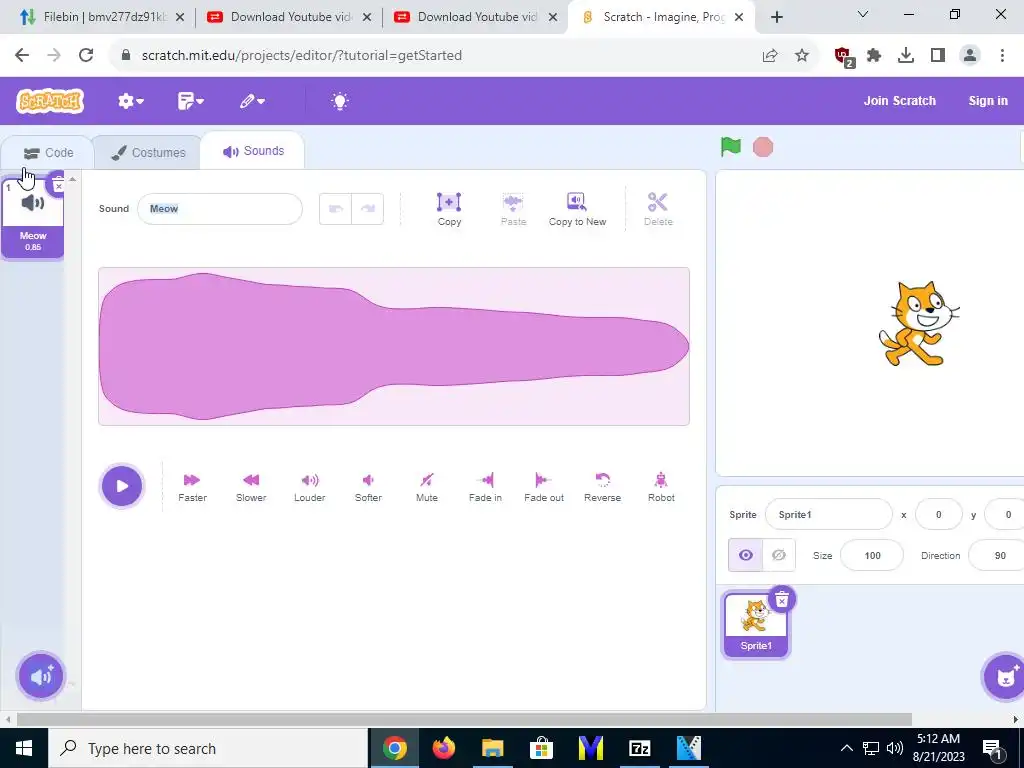1024x768 pixels.
Task: Click the Sprite name field
Action: (828, 515)
